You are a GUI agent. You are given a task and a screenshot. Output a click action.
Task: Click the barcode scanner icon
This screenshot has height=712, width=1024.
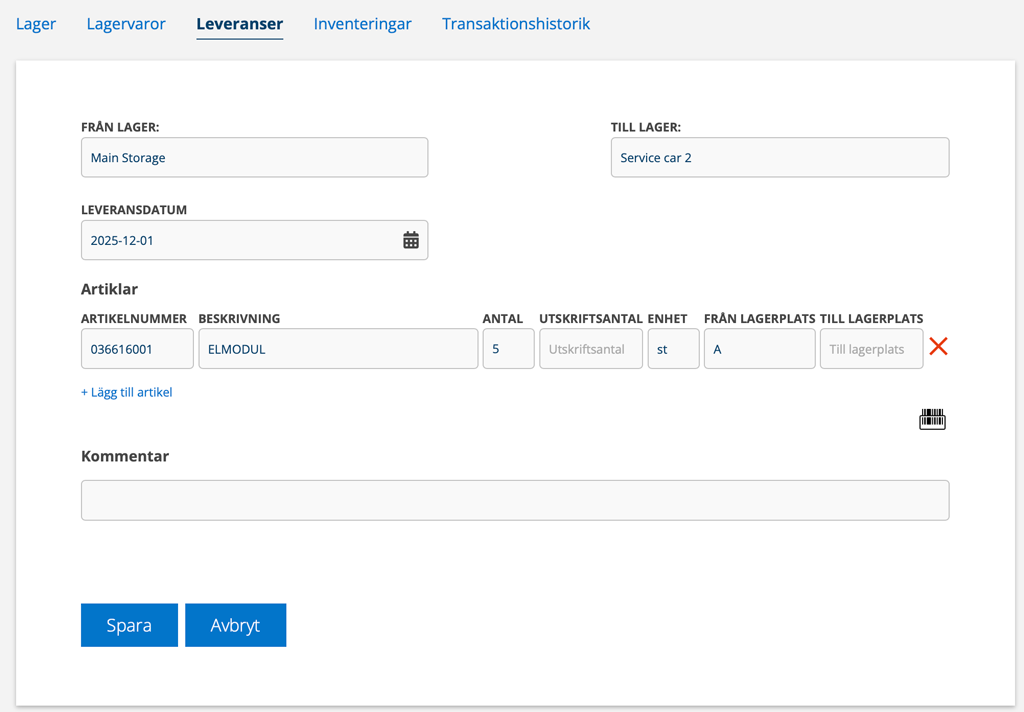point(932,420)
